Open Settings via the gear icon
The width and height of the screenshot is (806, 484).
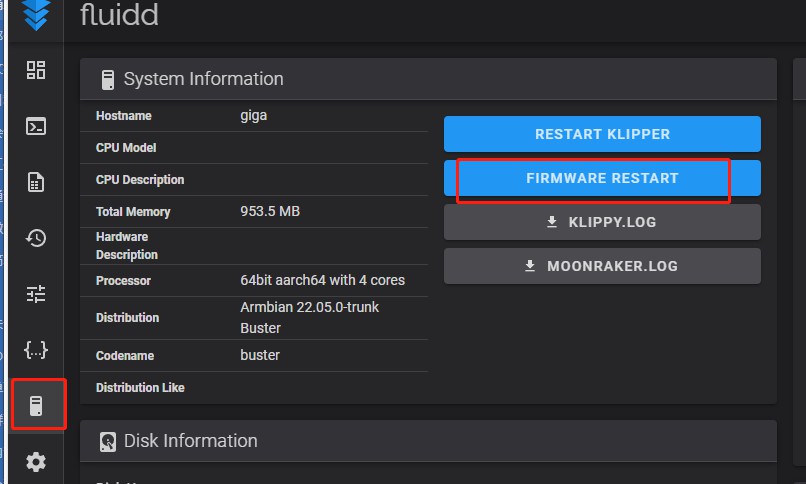(36, 462)
